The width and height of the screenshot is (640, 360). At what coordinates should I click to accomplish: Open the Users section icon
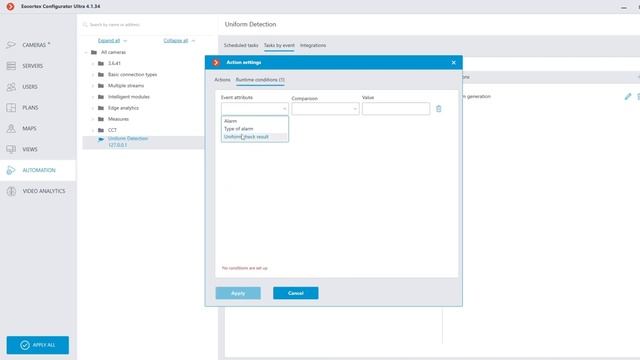pyautogui.click(x=11, y=87)
